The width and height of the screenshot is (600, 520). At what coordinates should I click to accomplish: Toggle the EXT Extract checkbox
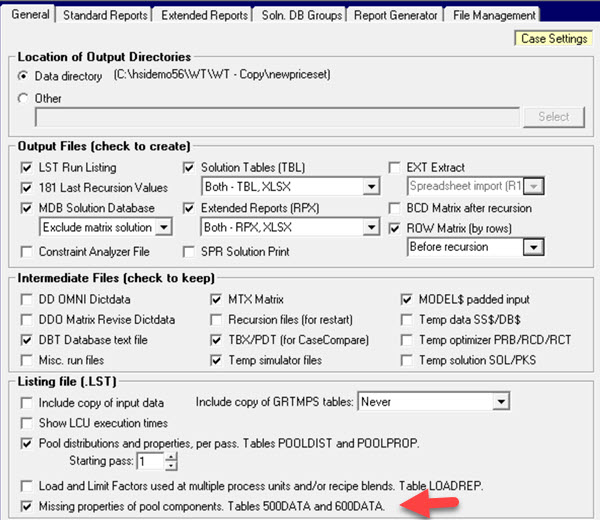395,167
